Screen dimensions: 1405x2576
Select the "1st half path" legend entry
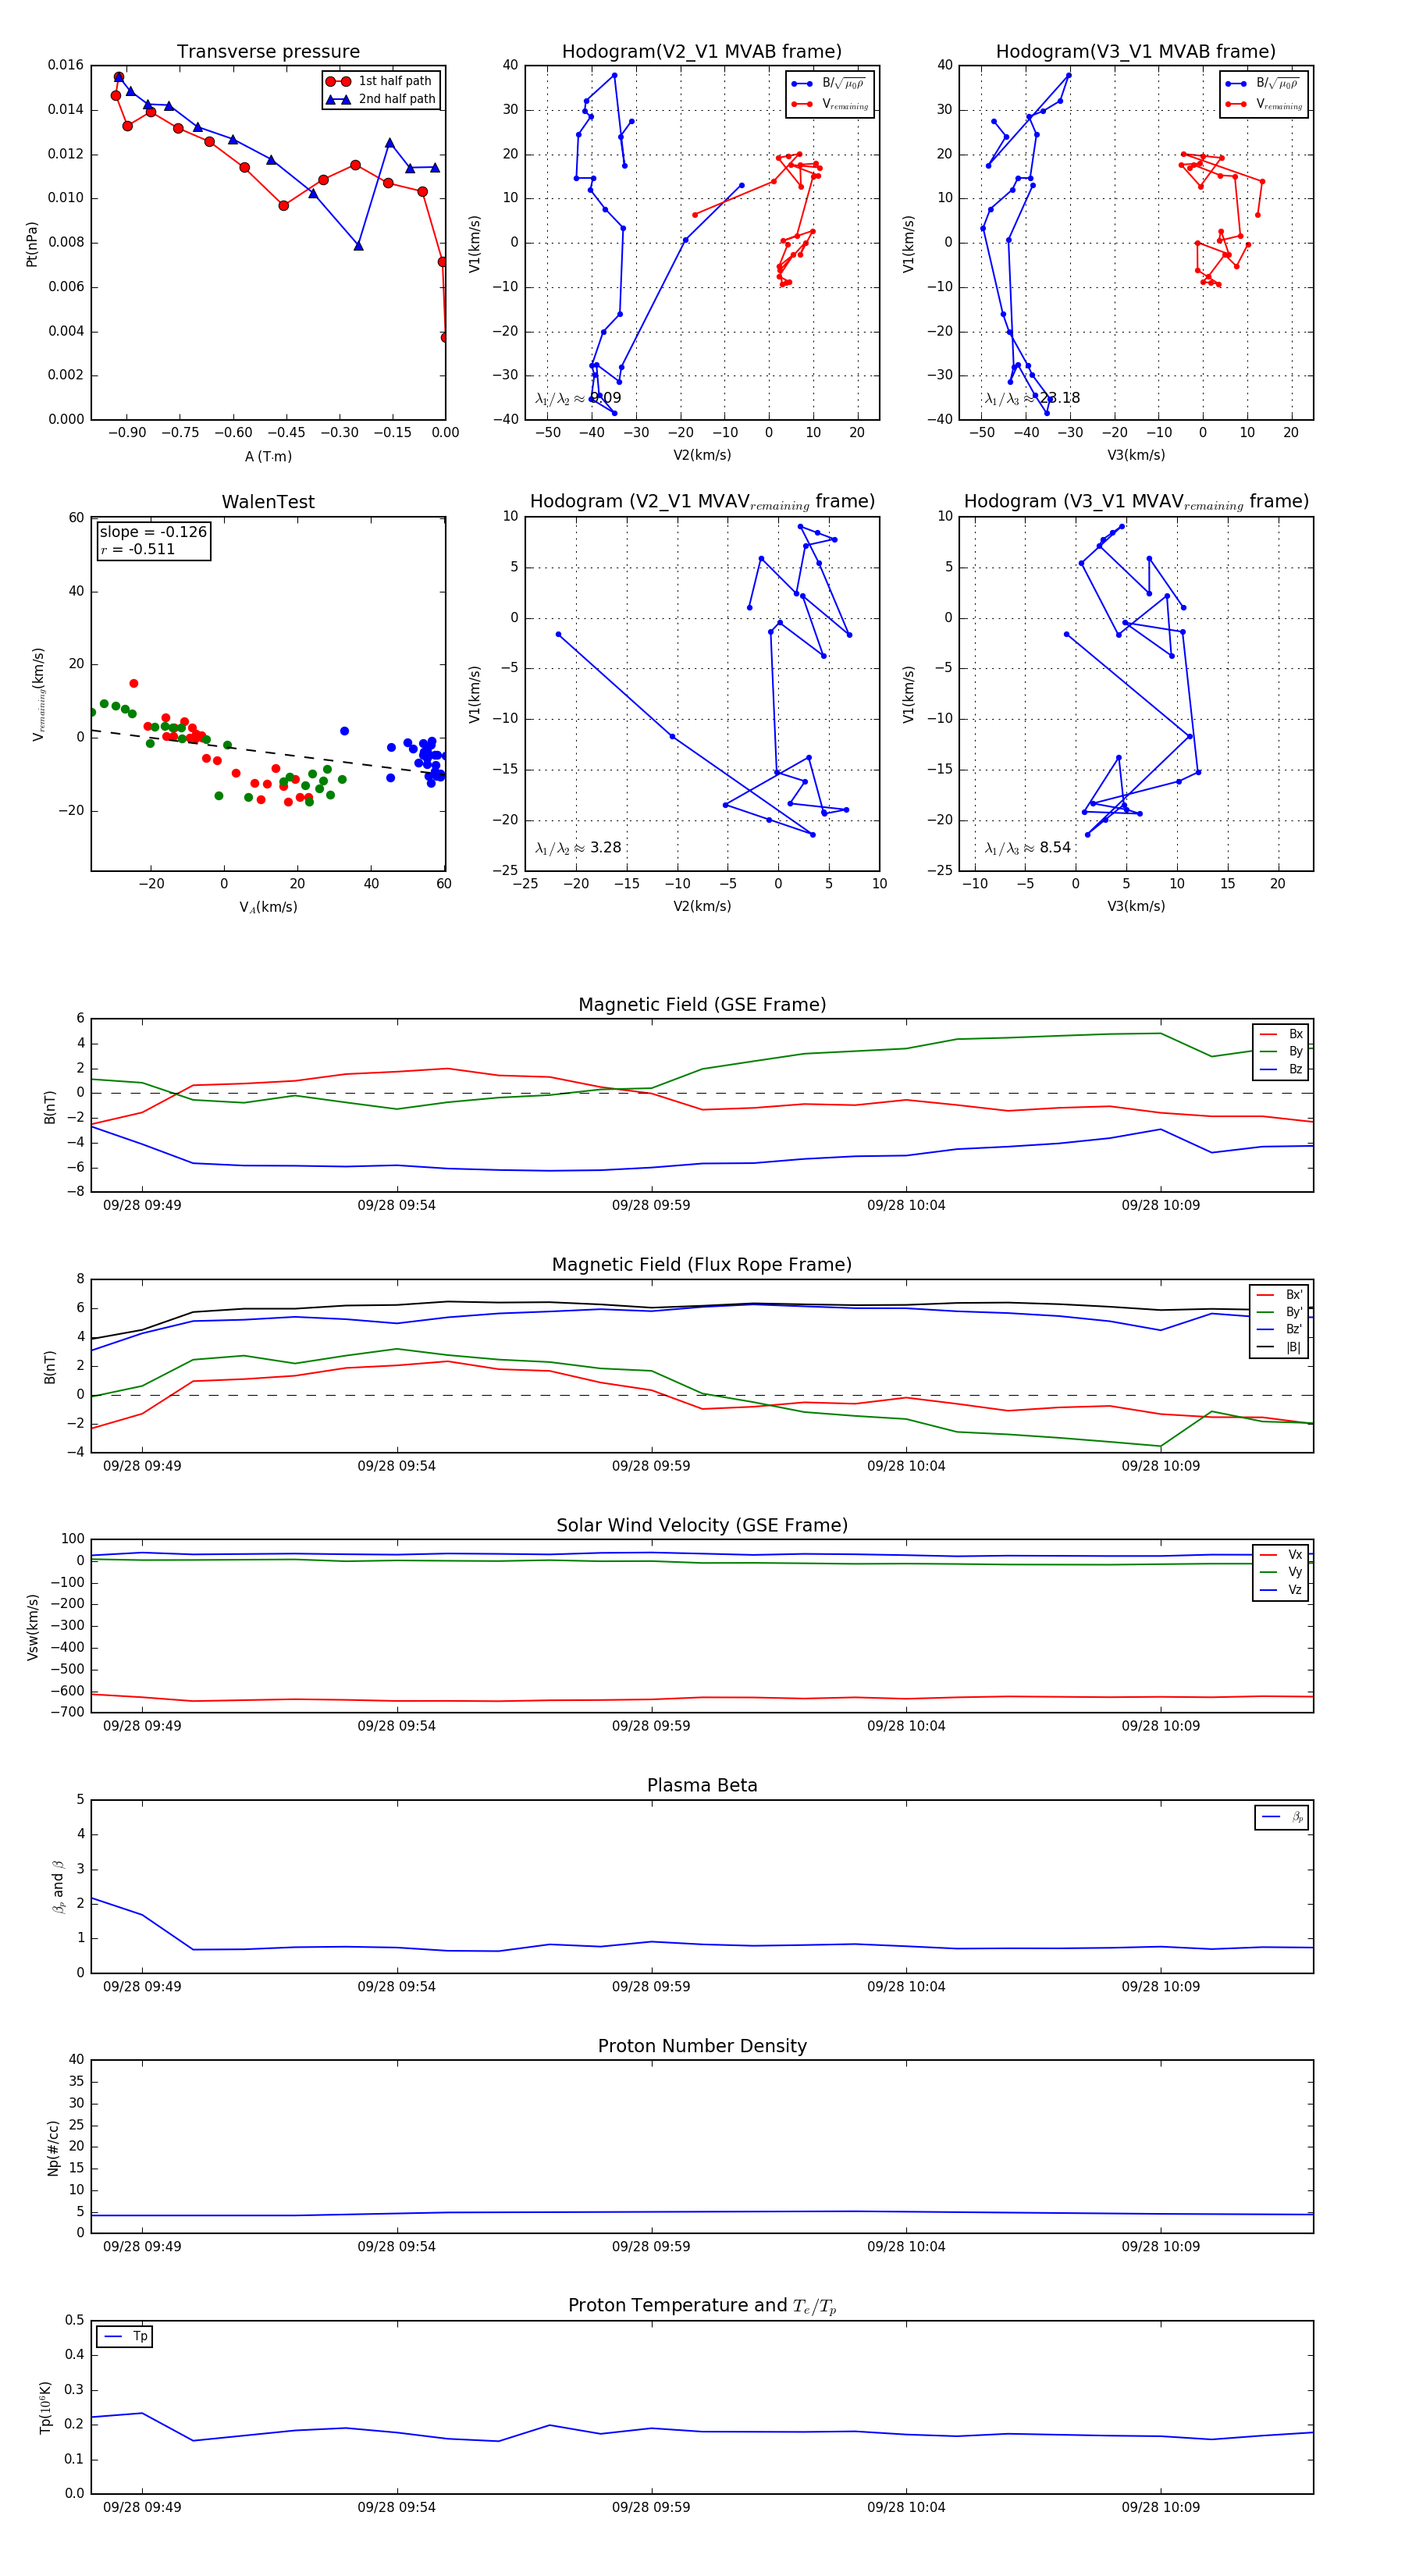pyautogui.click(x=381, y=81)
